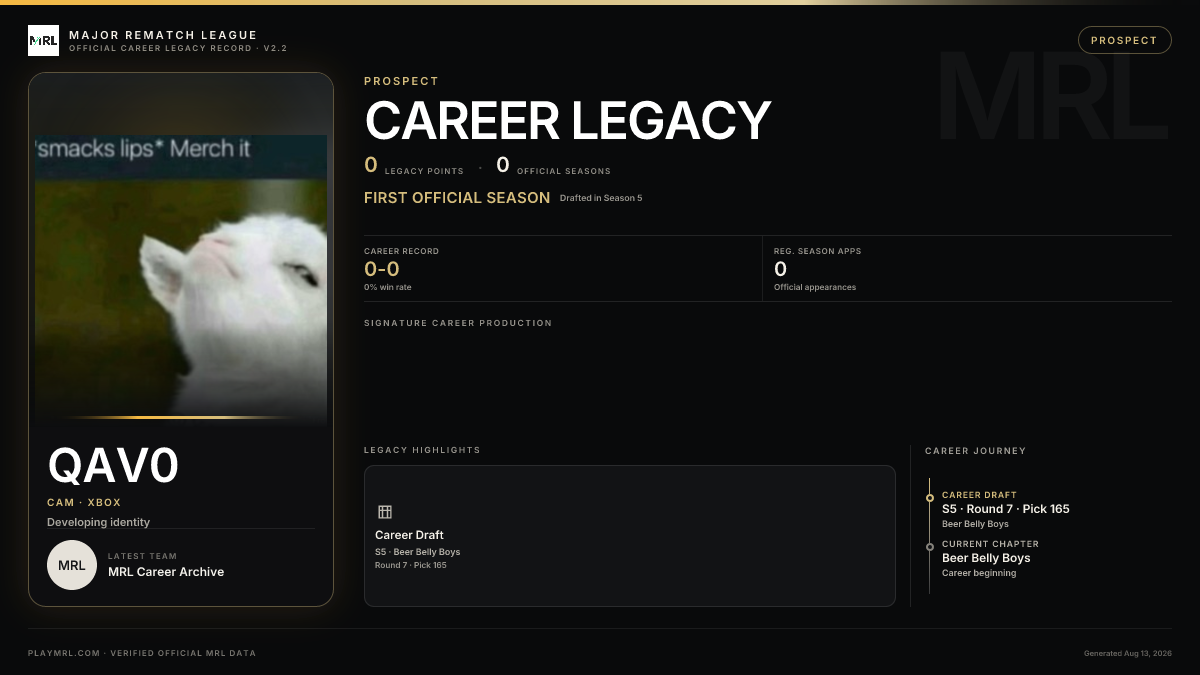Viewport: 1200px width, 675px height.
Task: Click 'Round 7 · Pick 165' in highlight card
Action: (x=411, y=565)
